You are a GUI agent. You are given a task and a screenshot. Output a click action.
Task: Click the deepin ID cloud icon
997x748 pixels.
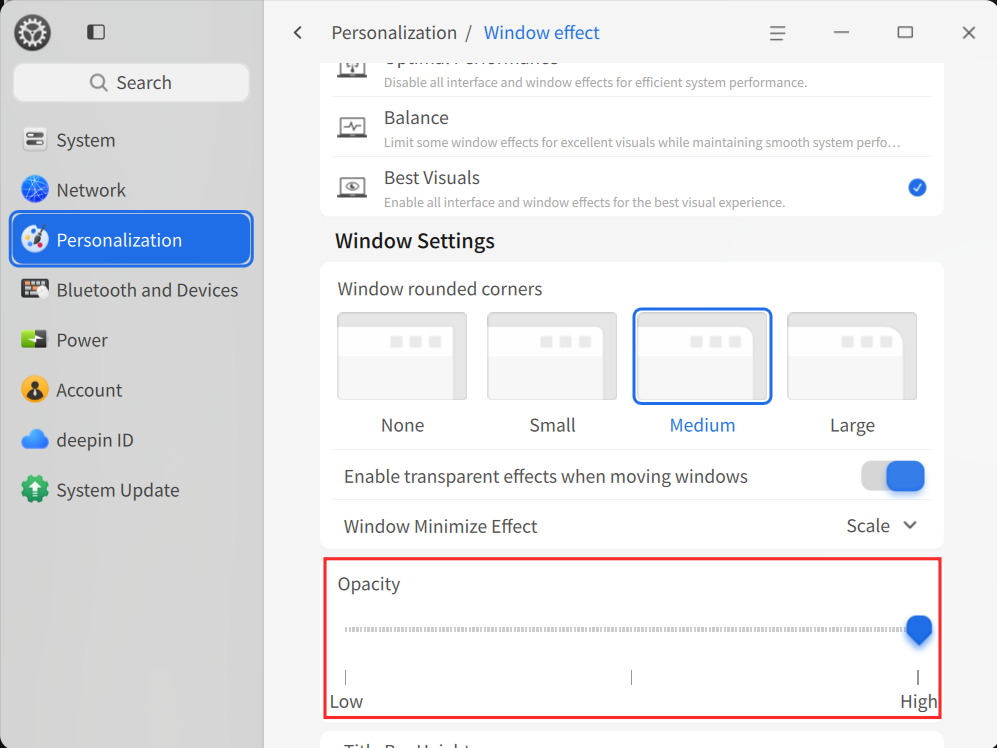point(34,440)
